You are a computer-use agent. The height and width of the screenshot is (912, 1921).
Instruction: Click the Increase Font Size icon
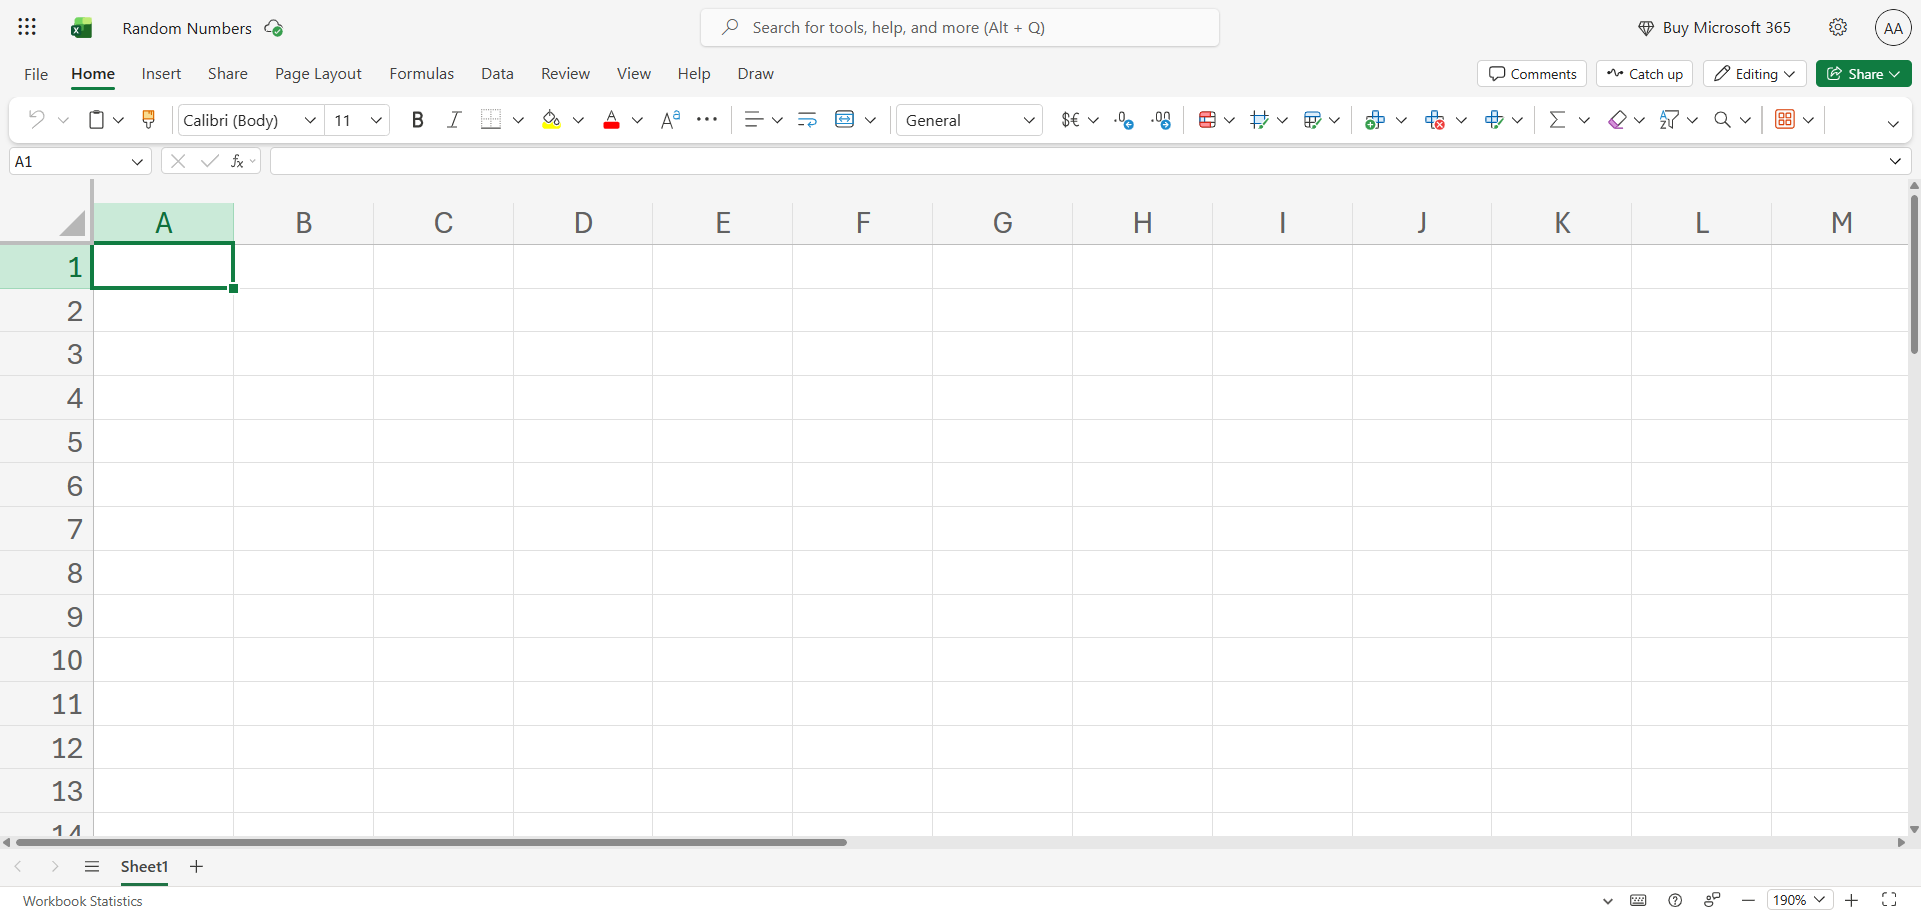pos(670,120)
